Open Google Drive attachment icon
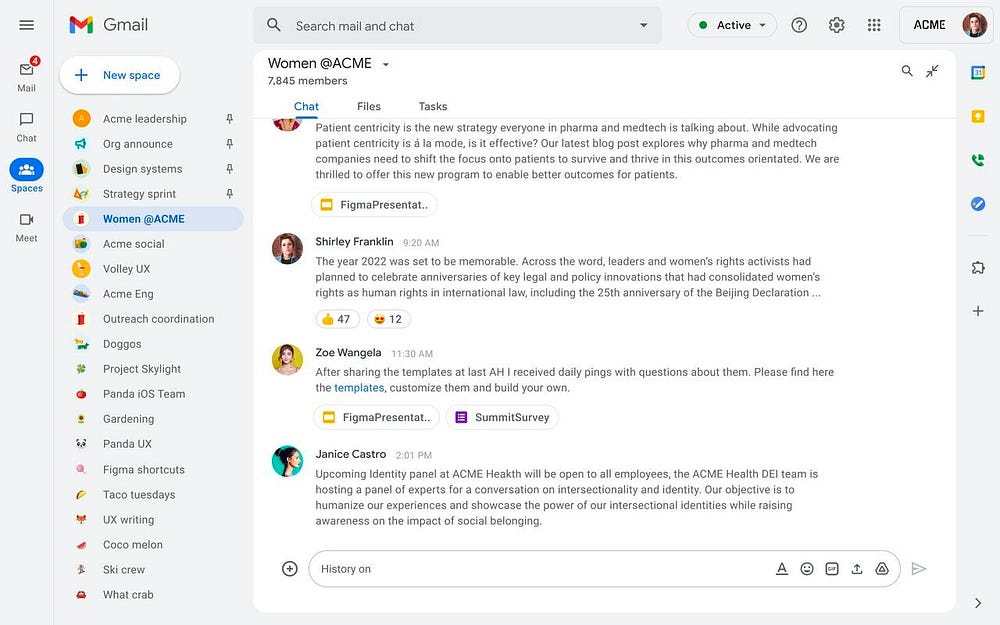 (x=882, y=569)
